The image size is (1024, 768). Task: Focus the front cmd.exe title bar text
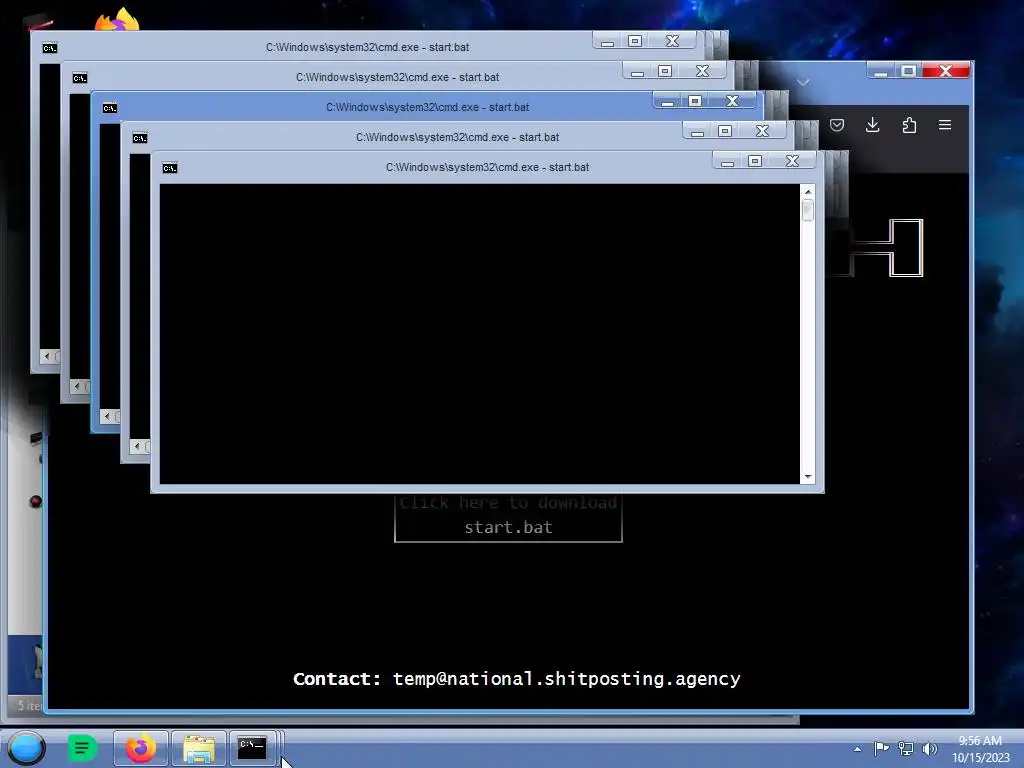(487, 168)
